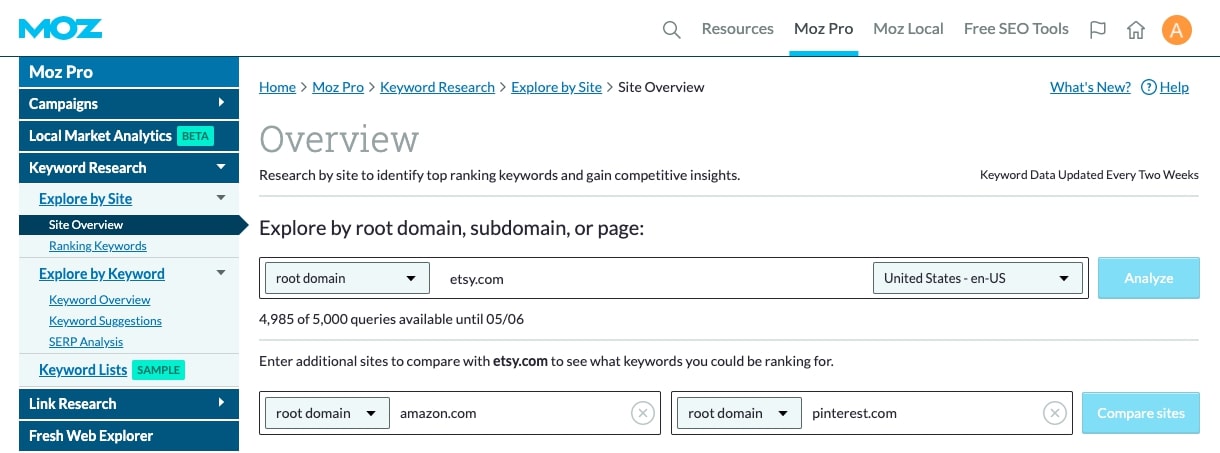
Task: Clear the amazon.com comparison site
Action: point(642,413)
